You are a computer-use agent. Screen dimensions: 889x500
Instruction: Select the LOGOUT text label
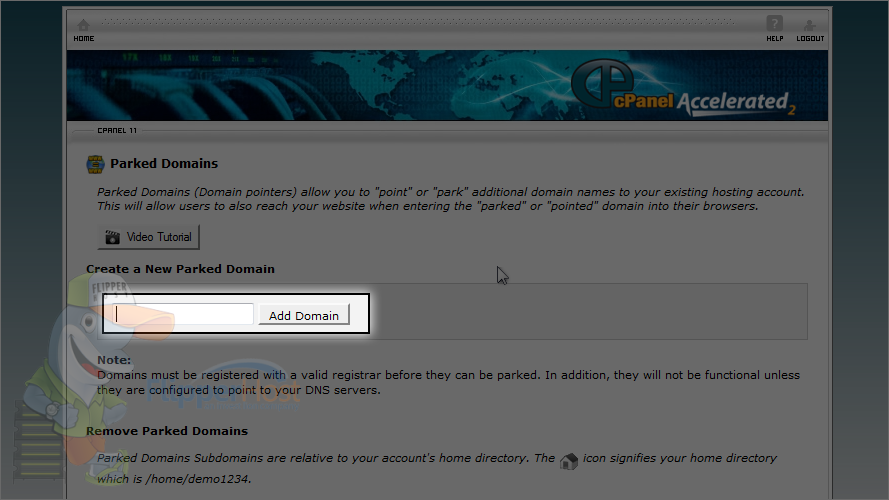tap(810, 39)
